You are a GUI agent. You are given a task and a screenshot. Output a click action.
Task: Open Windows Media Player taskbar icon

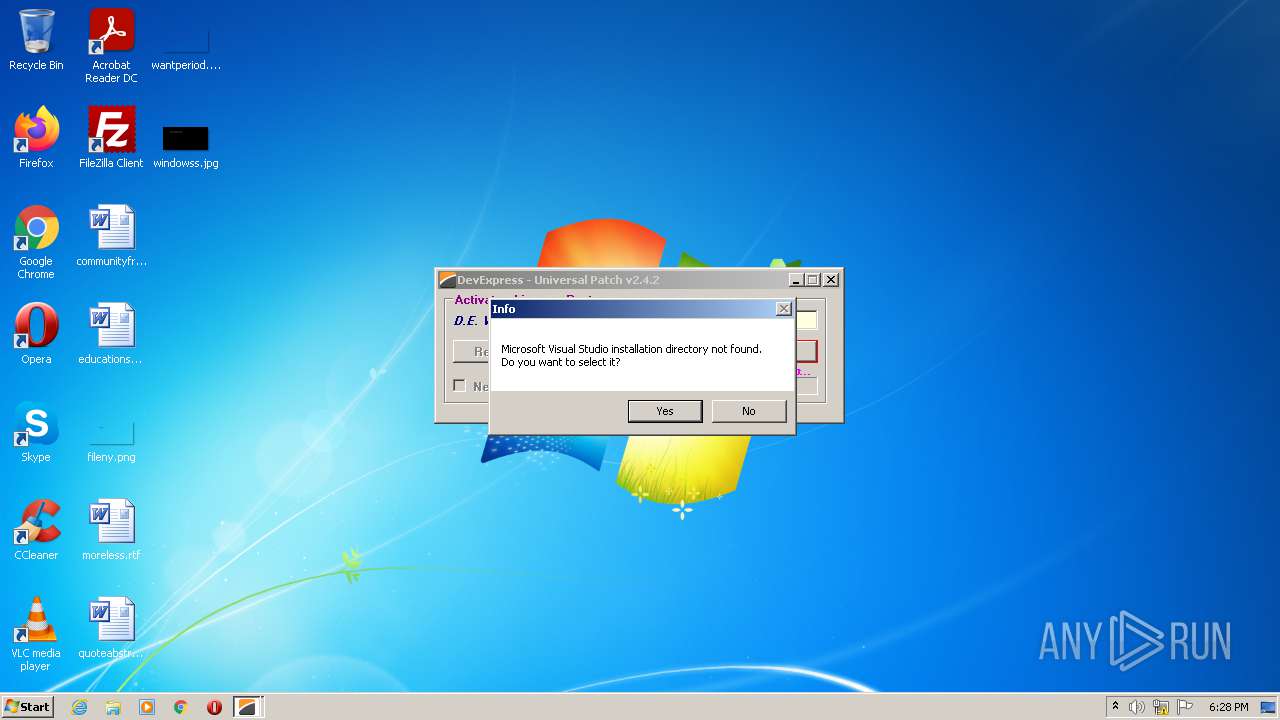click(147, 707)
